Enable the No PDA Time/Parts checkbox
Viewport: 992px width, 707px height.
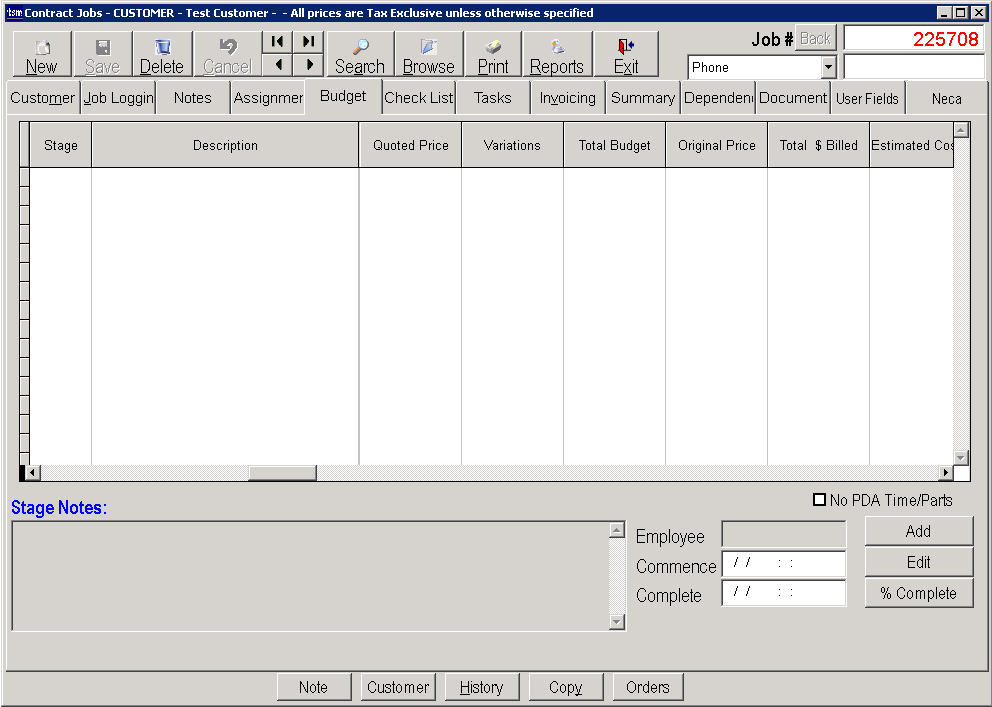(820, 500)
